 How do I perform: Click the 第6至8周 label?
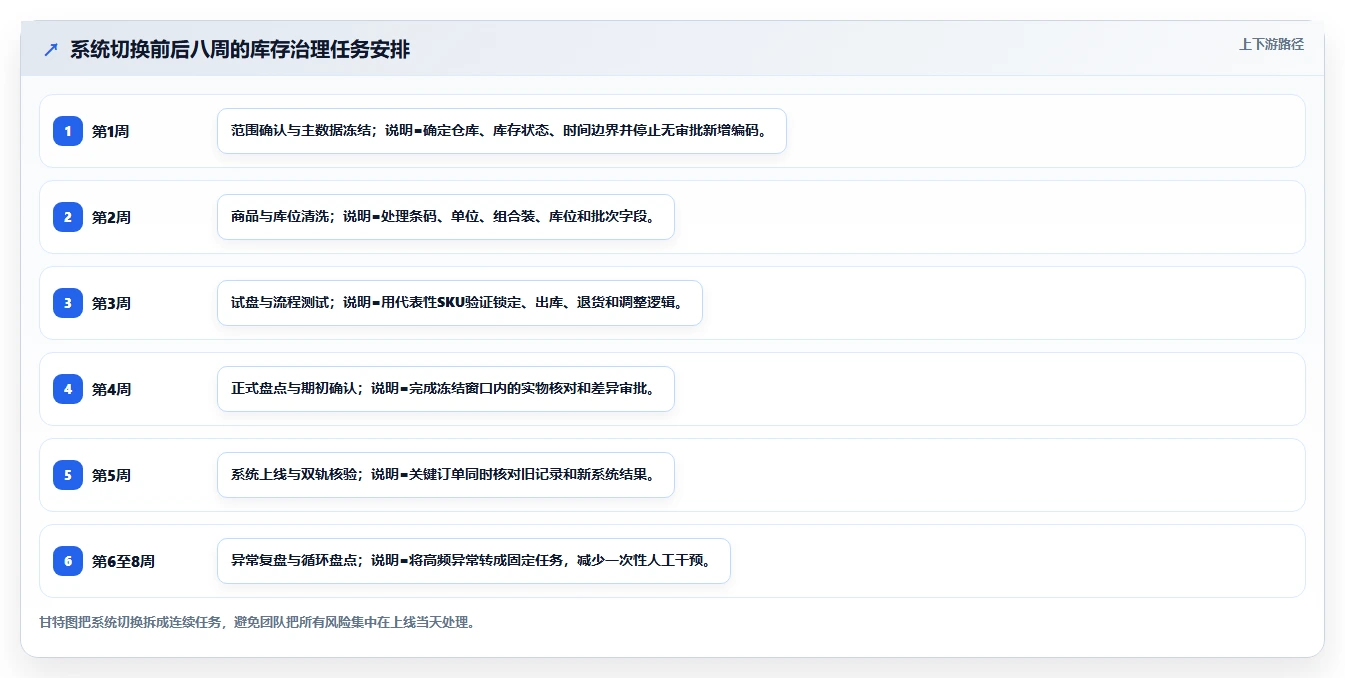[x=123, y=561]
